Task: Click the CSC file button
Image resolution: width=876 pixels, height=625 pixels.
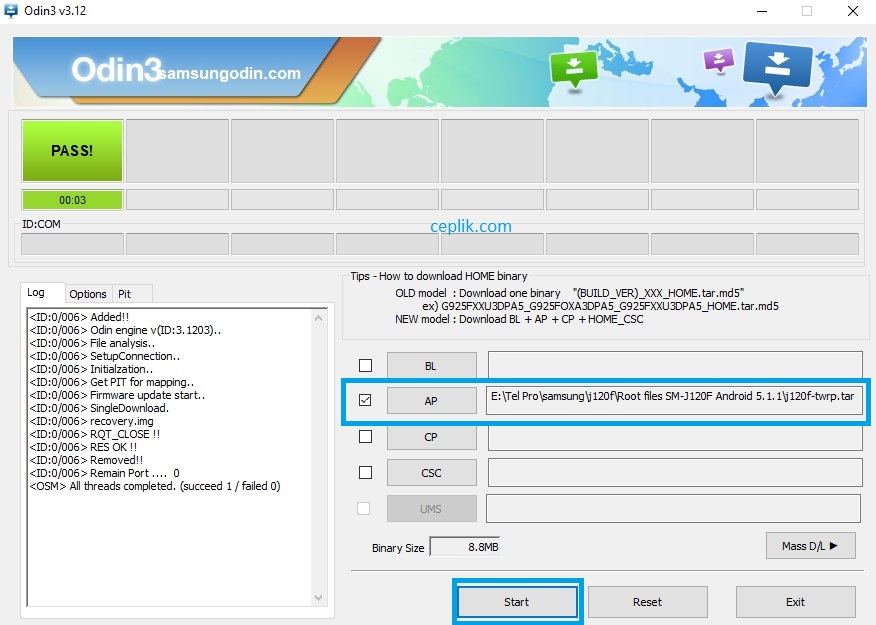Action: [x=431, y=473]
